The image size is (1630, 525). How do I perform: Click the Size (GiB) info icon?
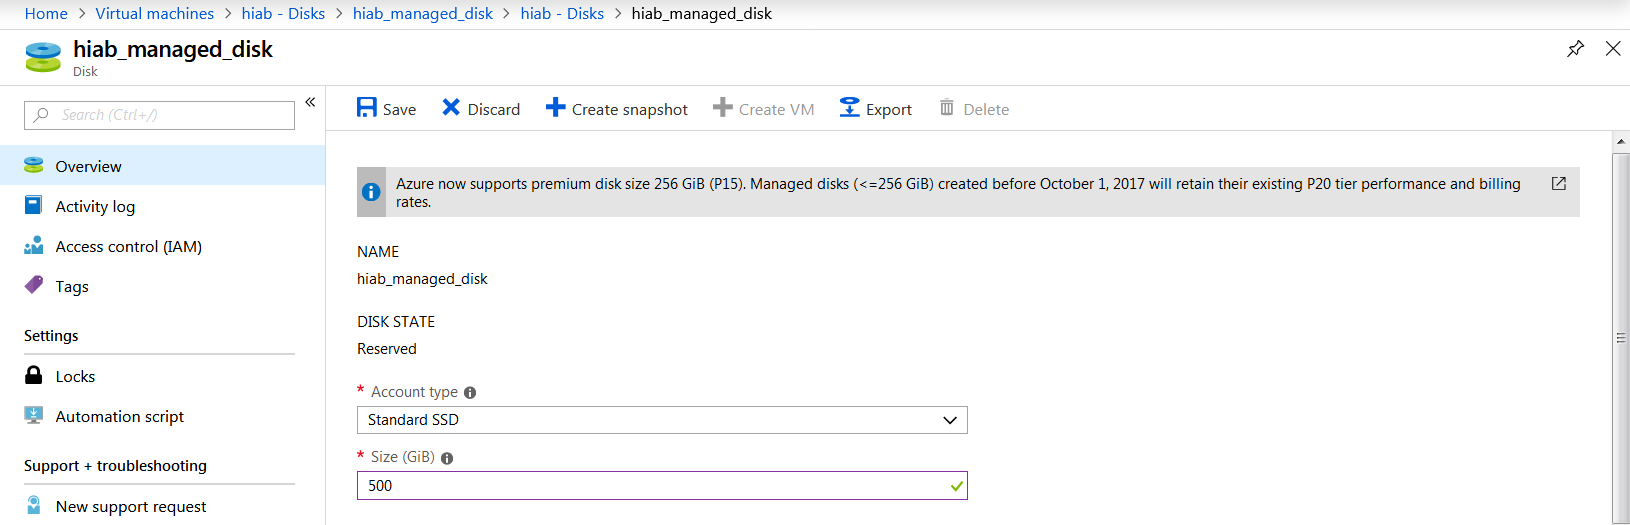[x=447, y=458]
